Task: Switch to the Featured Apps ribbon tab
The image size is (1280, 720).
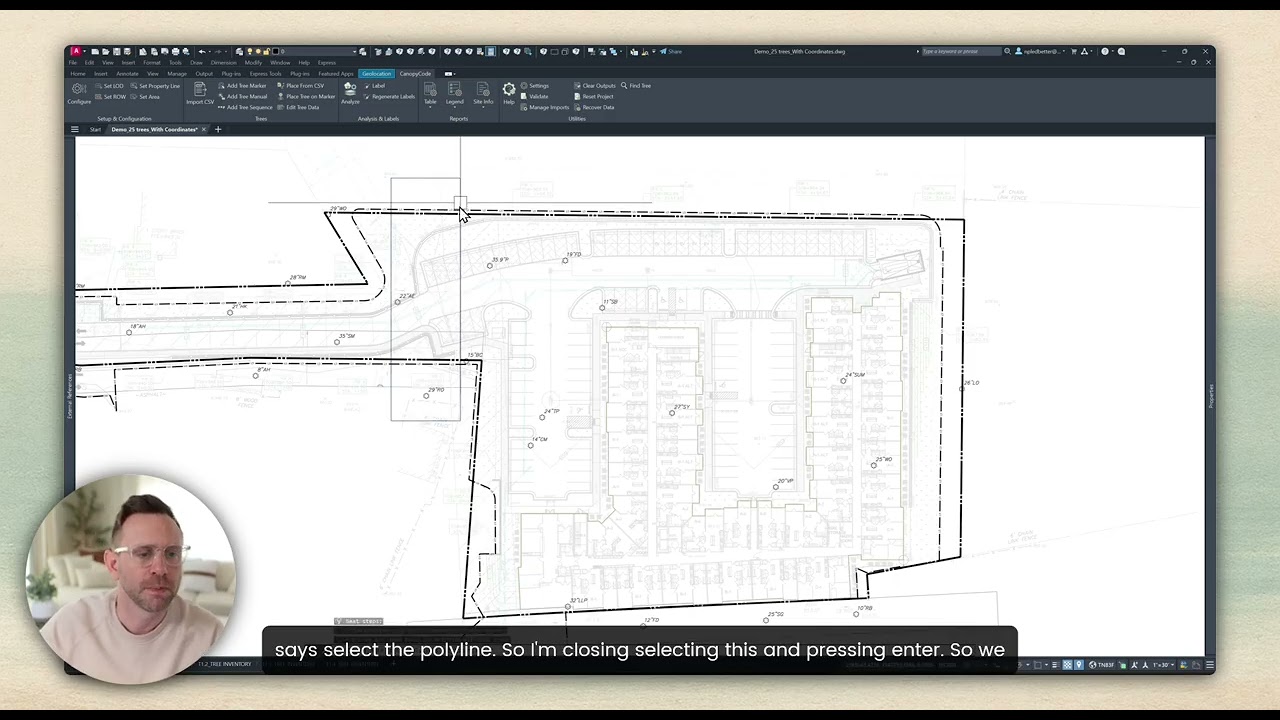Action: tap(336, 73)
